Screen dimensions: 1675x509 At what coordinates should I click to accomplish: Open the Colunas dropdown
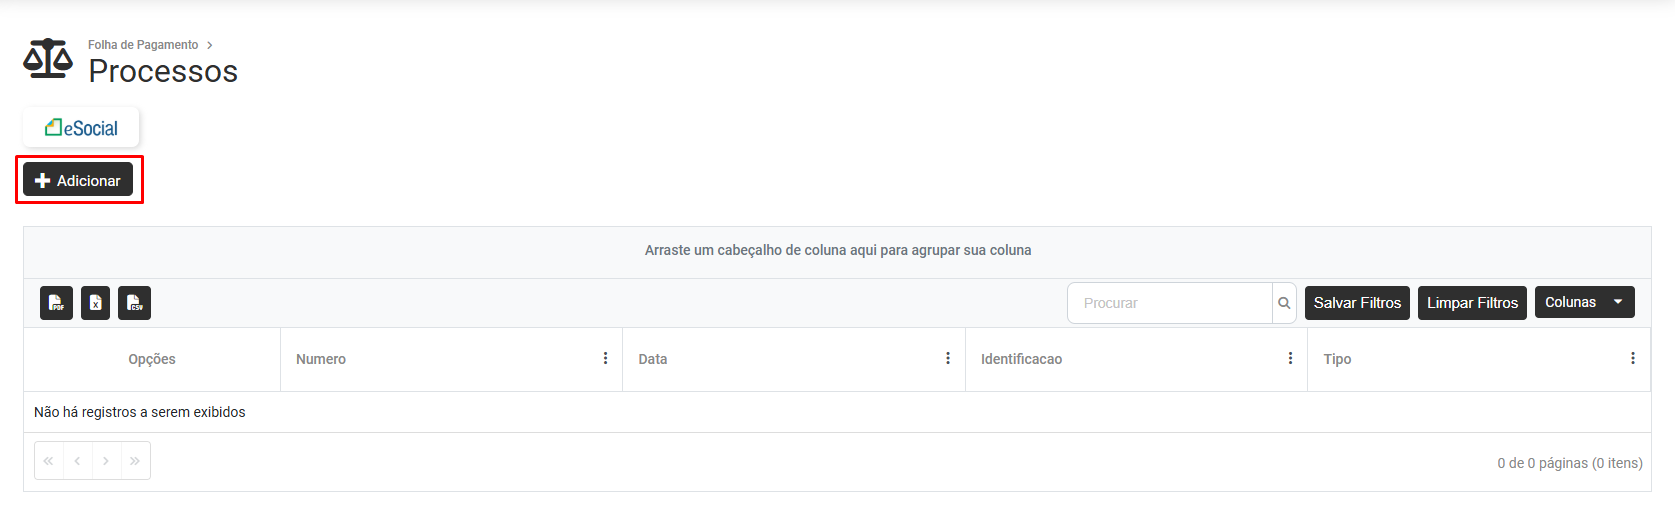pyautogui.click(x=1584, y=302)
